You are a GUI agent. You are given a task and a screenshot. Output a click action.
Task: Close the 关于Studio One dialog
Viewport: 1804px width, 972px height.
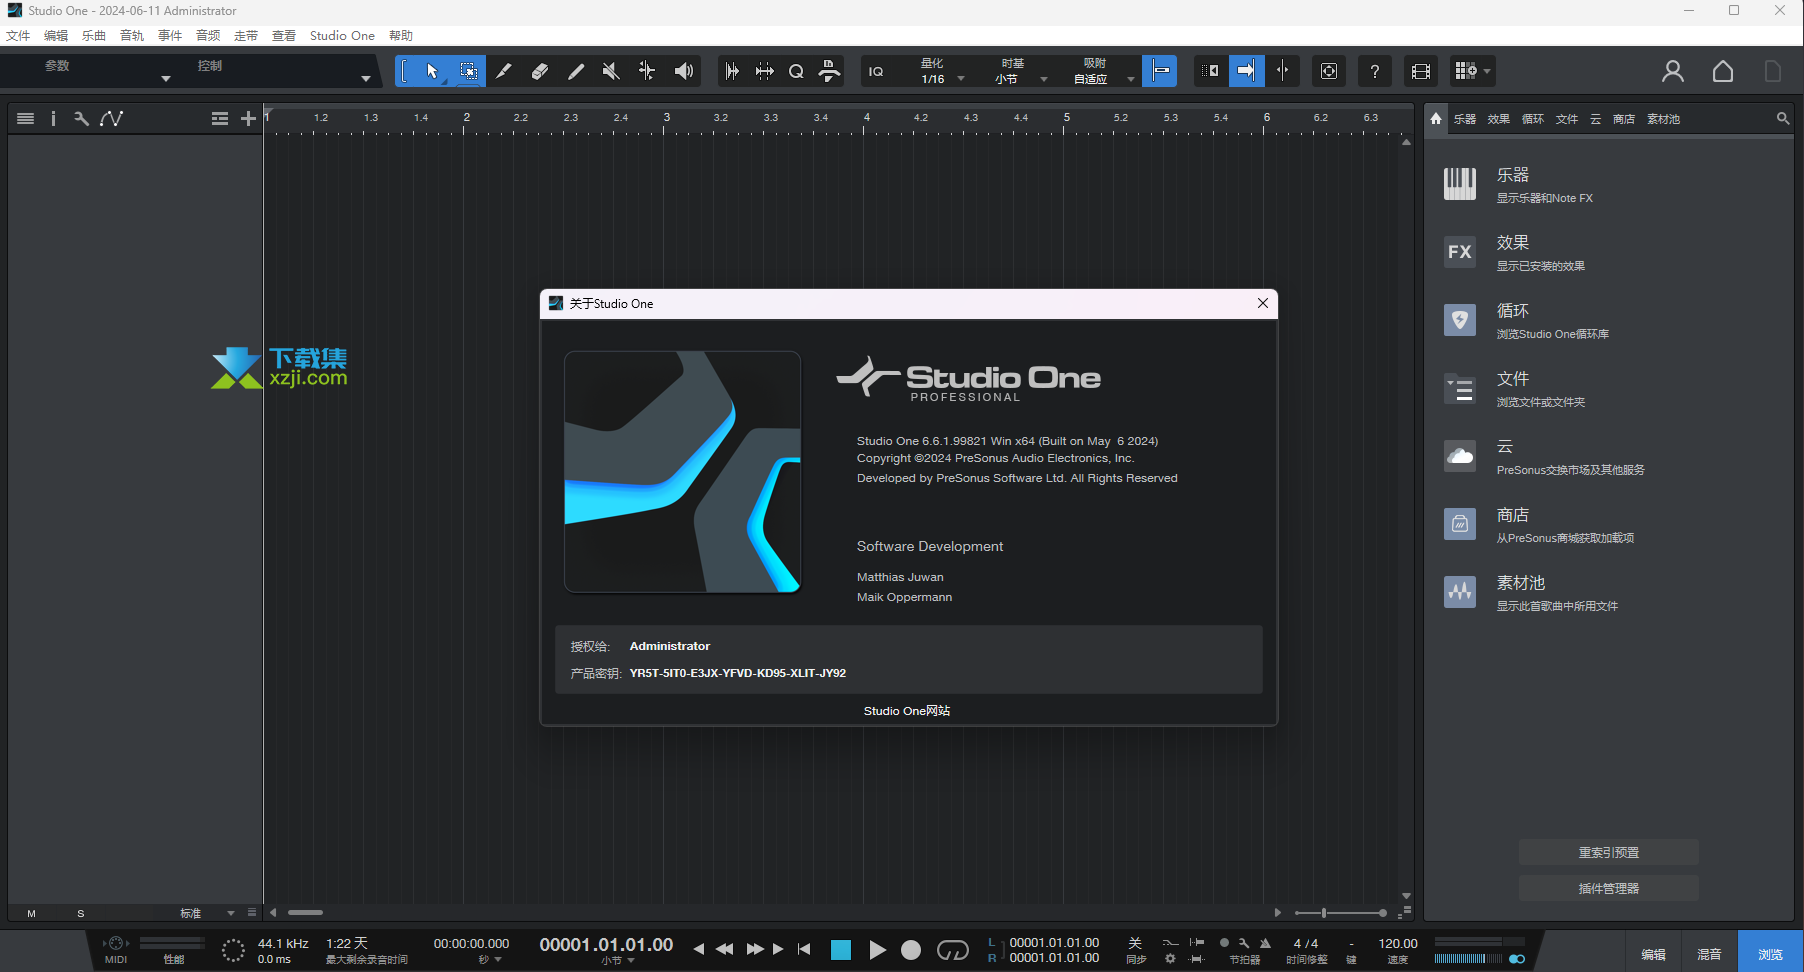pos(1262,303)
